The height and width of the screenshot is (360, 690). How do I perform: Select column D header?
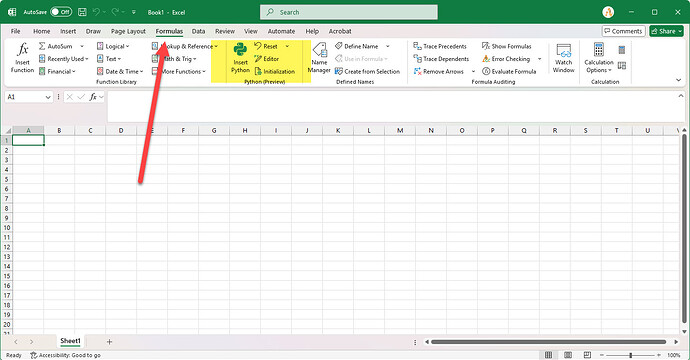[x=121, y=130]
